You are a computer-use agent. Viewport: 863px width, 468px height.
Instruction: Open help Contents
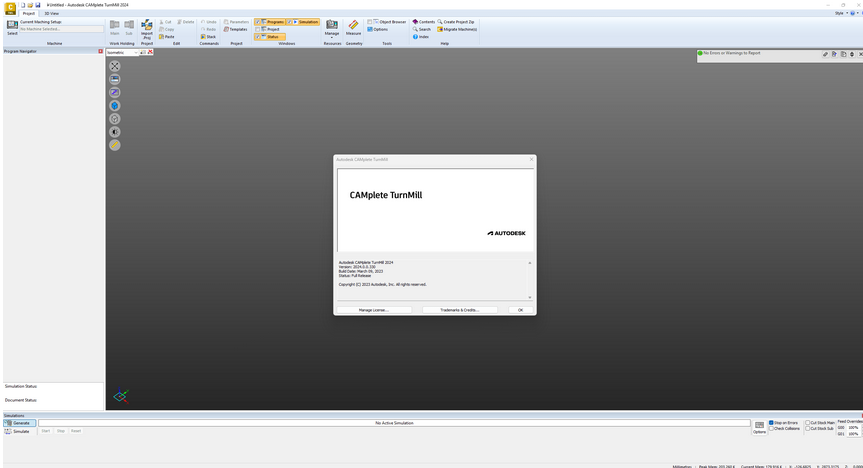click(424, 22)
